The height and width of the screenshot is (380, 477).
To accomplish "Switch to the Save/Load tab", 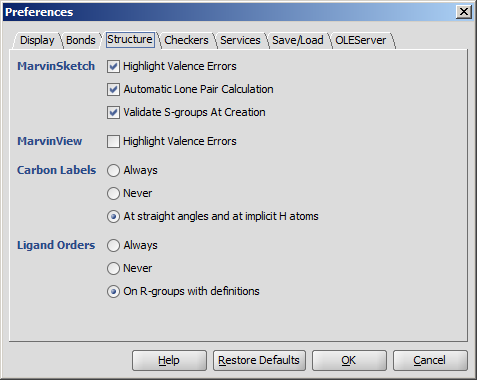I will pos(298,40).
